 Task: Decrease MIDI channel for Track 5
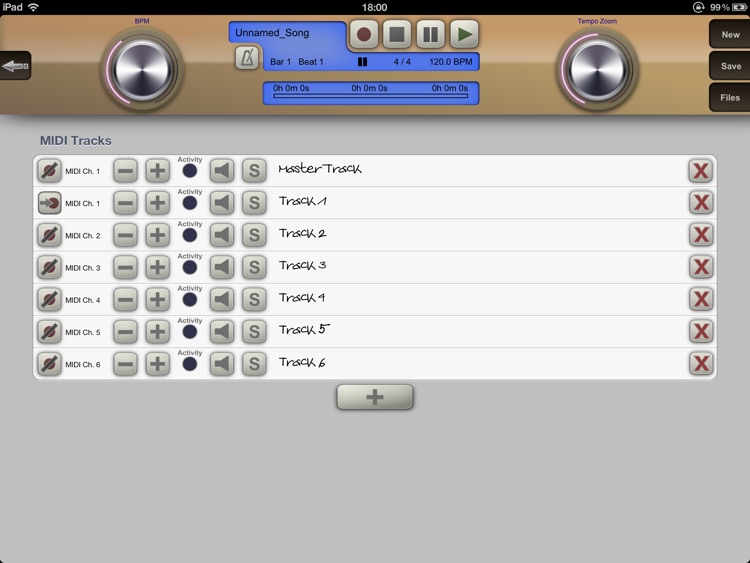click(x=125, y=331)
